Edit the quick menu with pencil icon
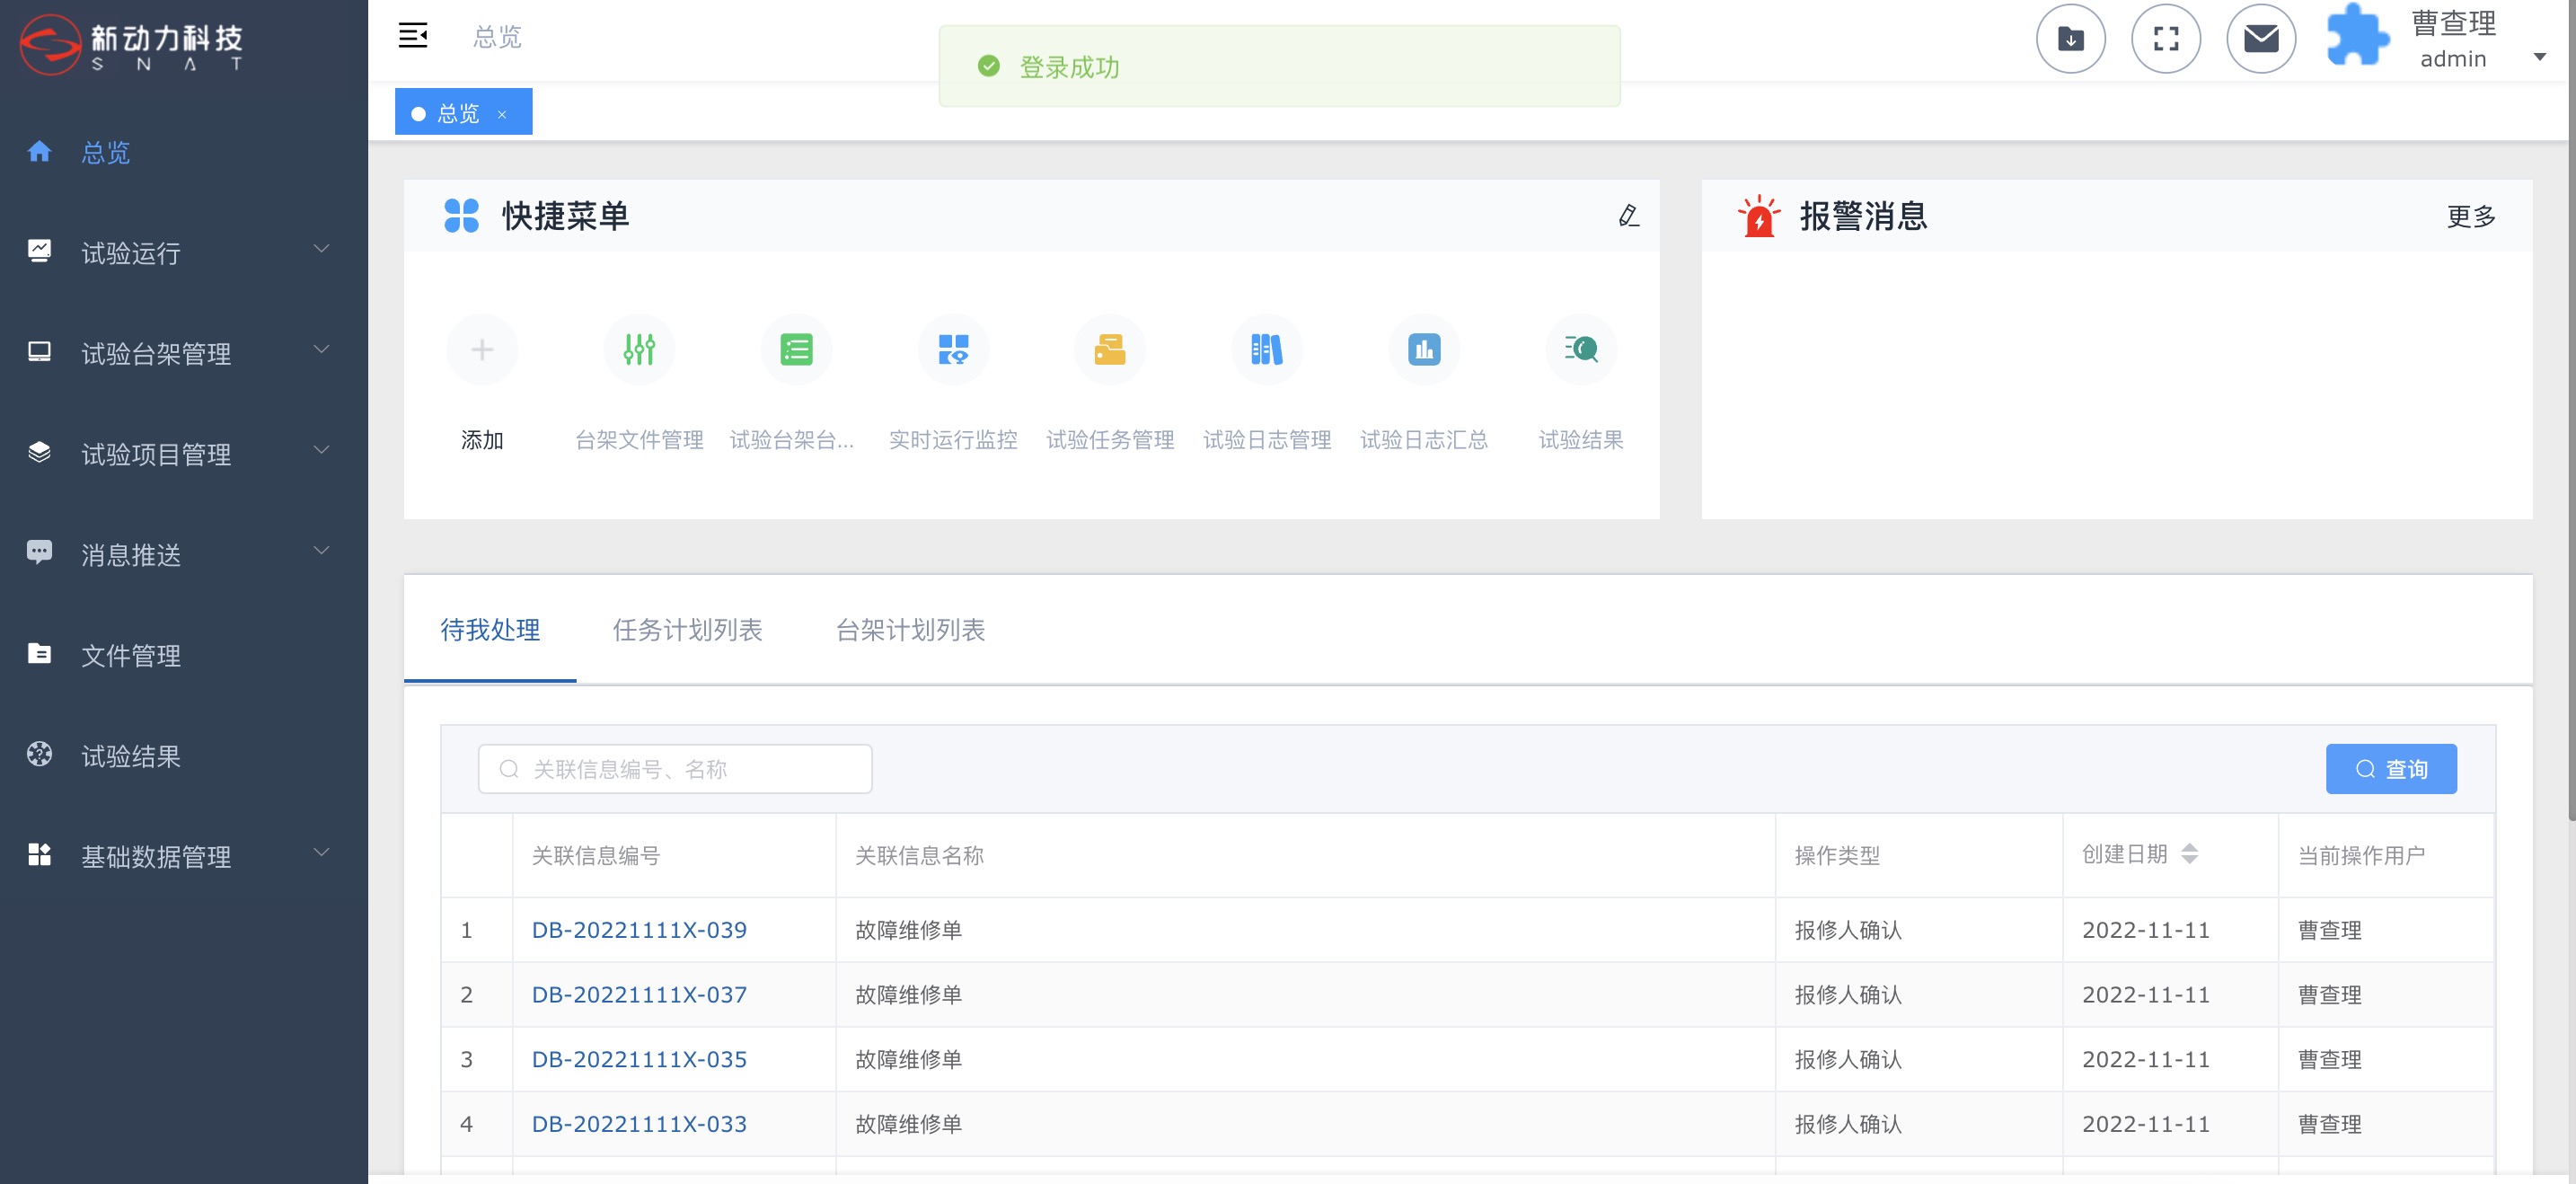Image resolution: width=2576 pixels, height=1184 pixels. click(x=1628, y=215)
